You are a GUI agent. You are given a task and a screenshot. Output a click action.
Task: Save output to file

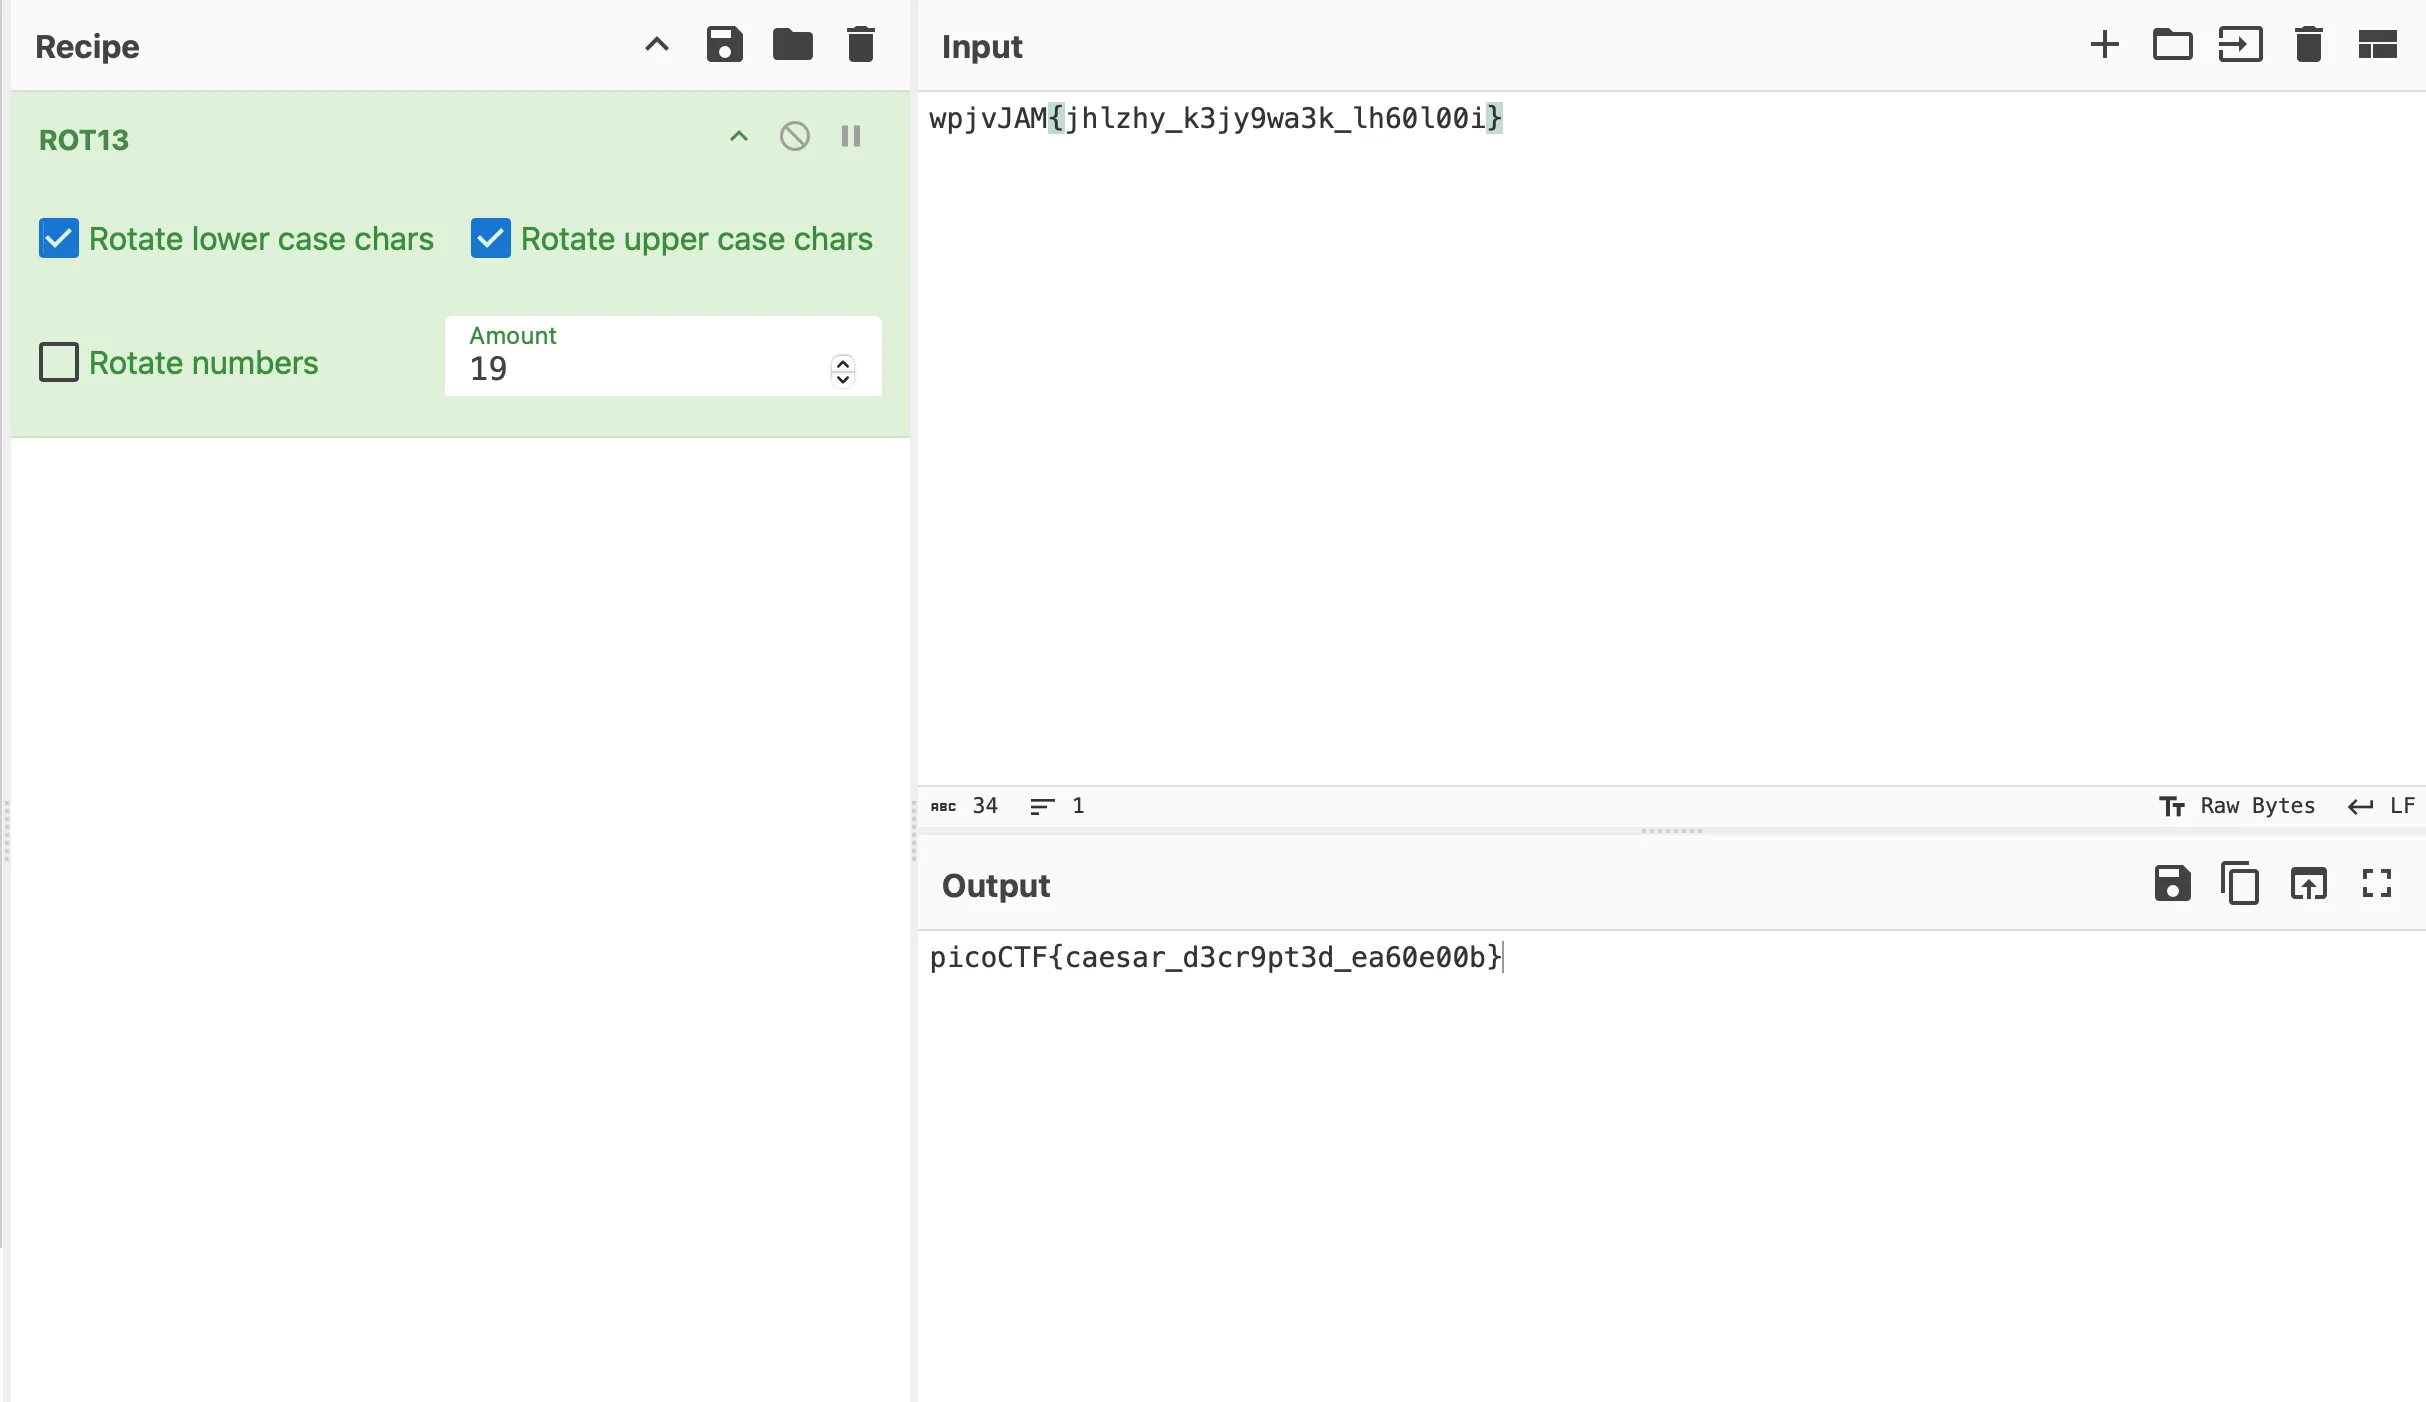2172,884
